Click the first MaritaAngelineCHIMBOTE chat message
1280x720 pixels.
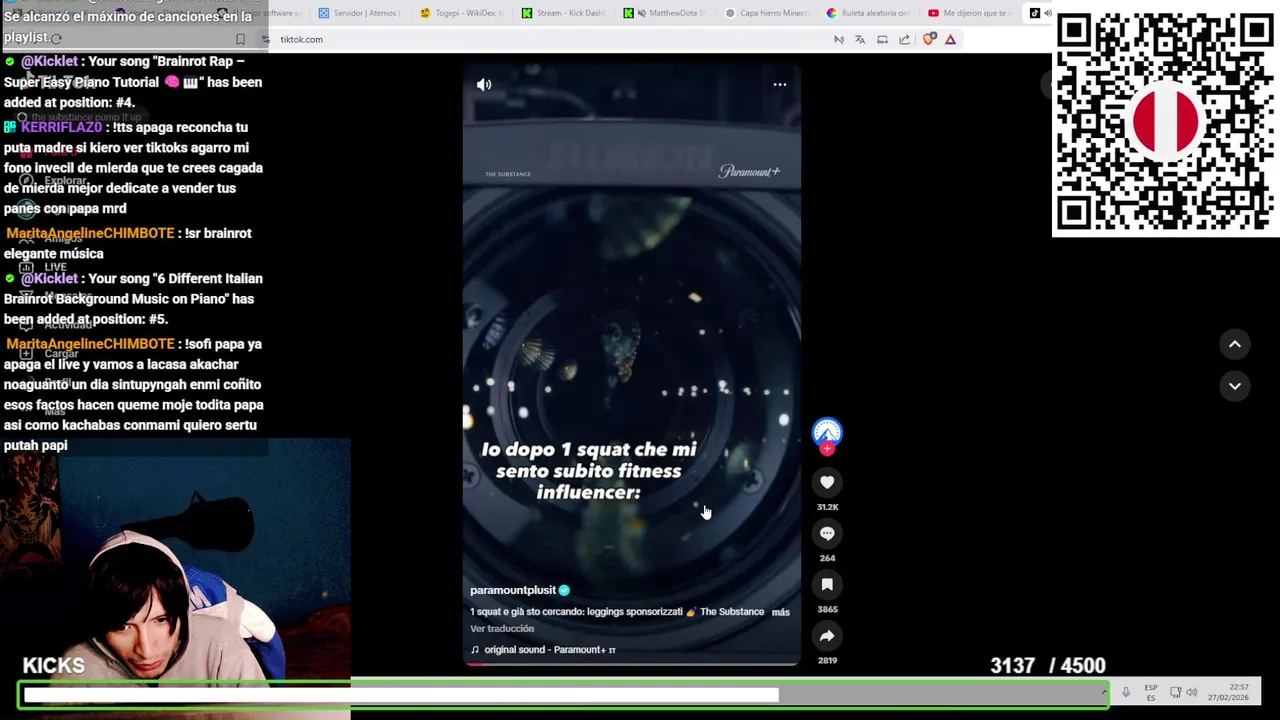pos(132,243)
